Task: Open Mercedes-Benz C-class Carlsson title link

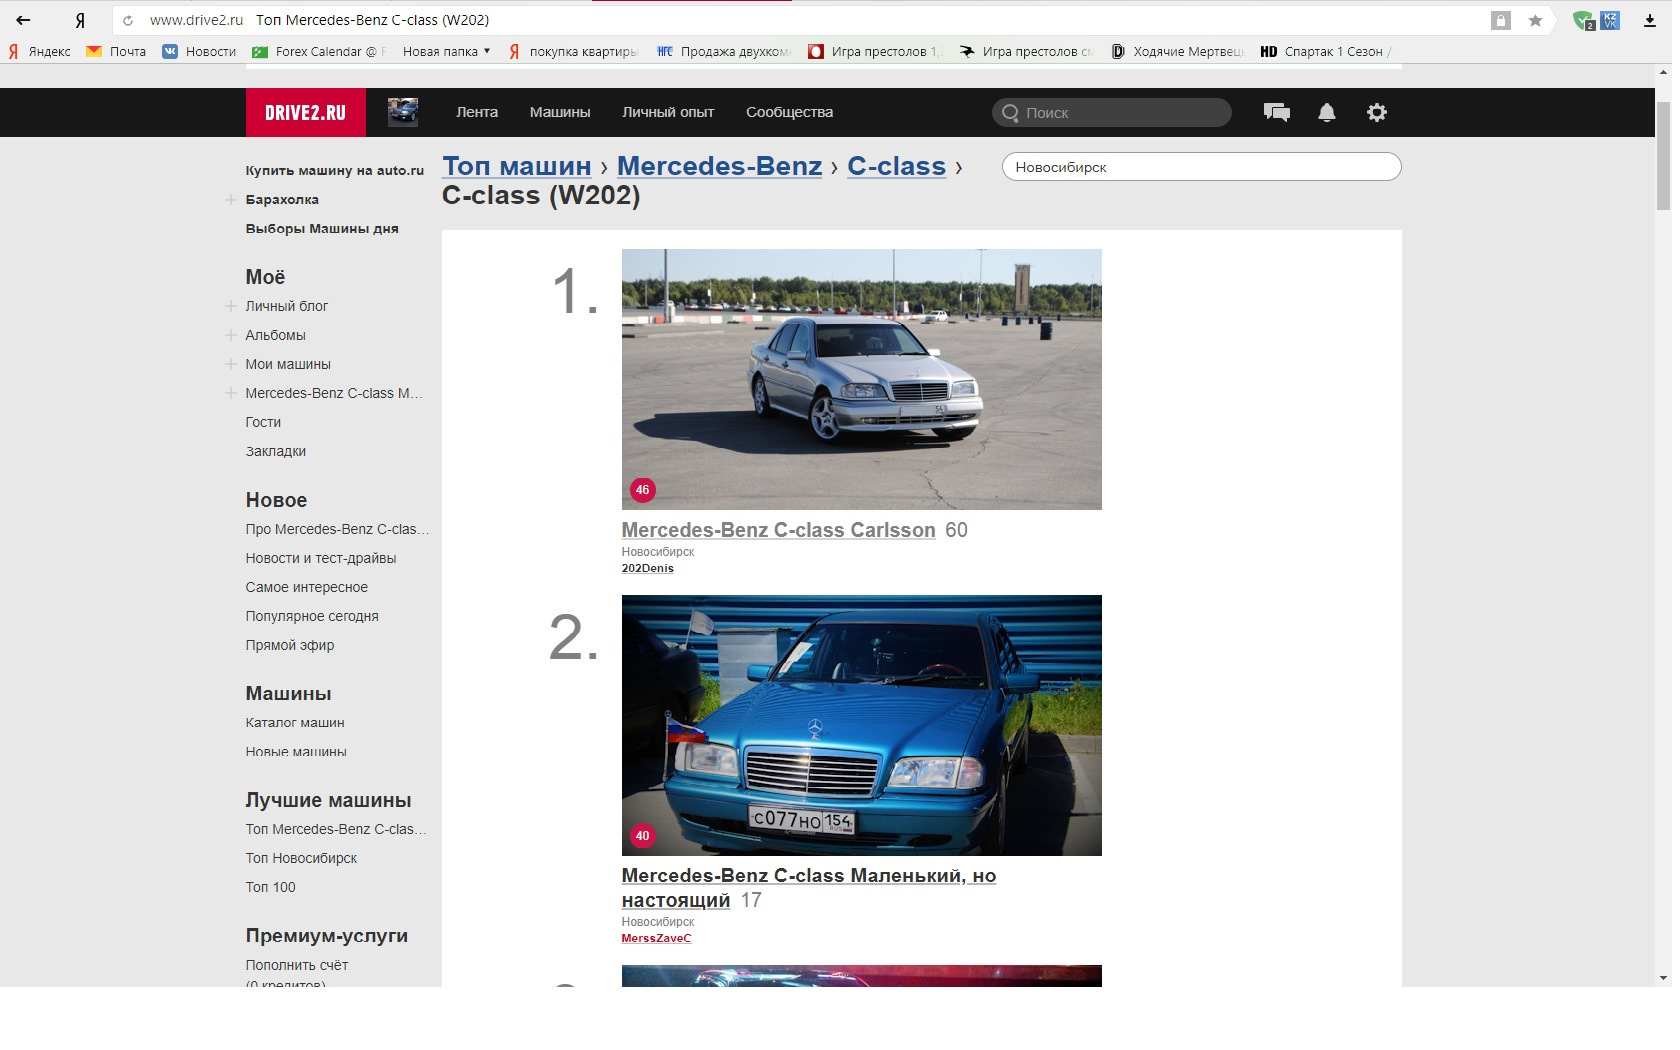Action: (778, 530)
